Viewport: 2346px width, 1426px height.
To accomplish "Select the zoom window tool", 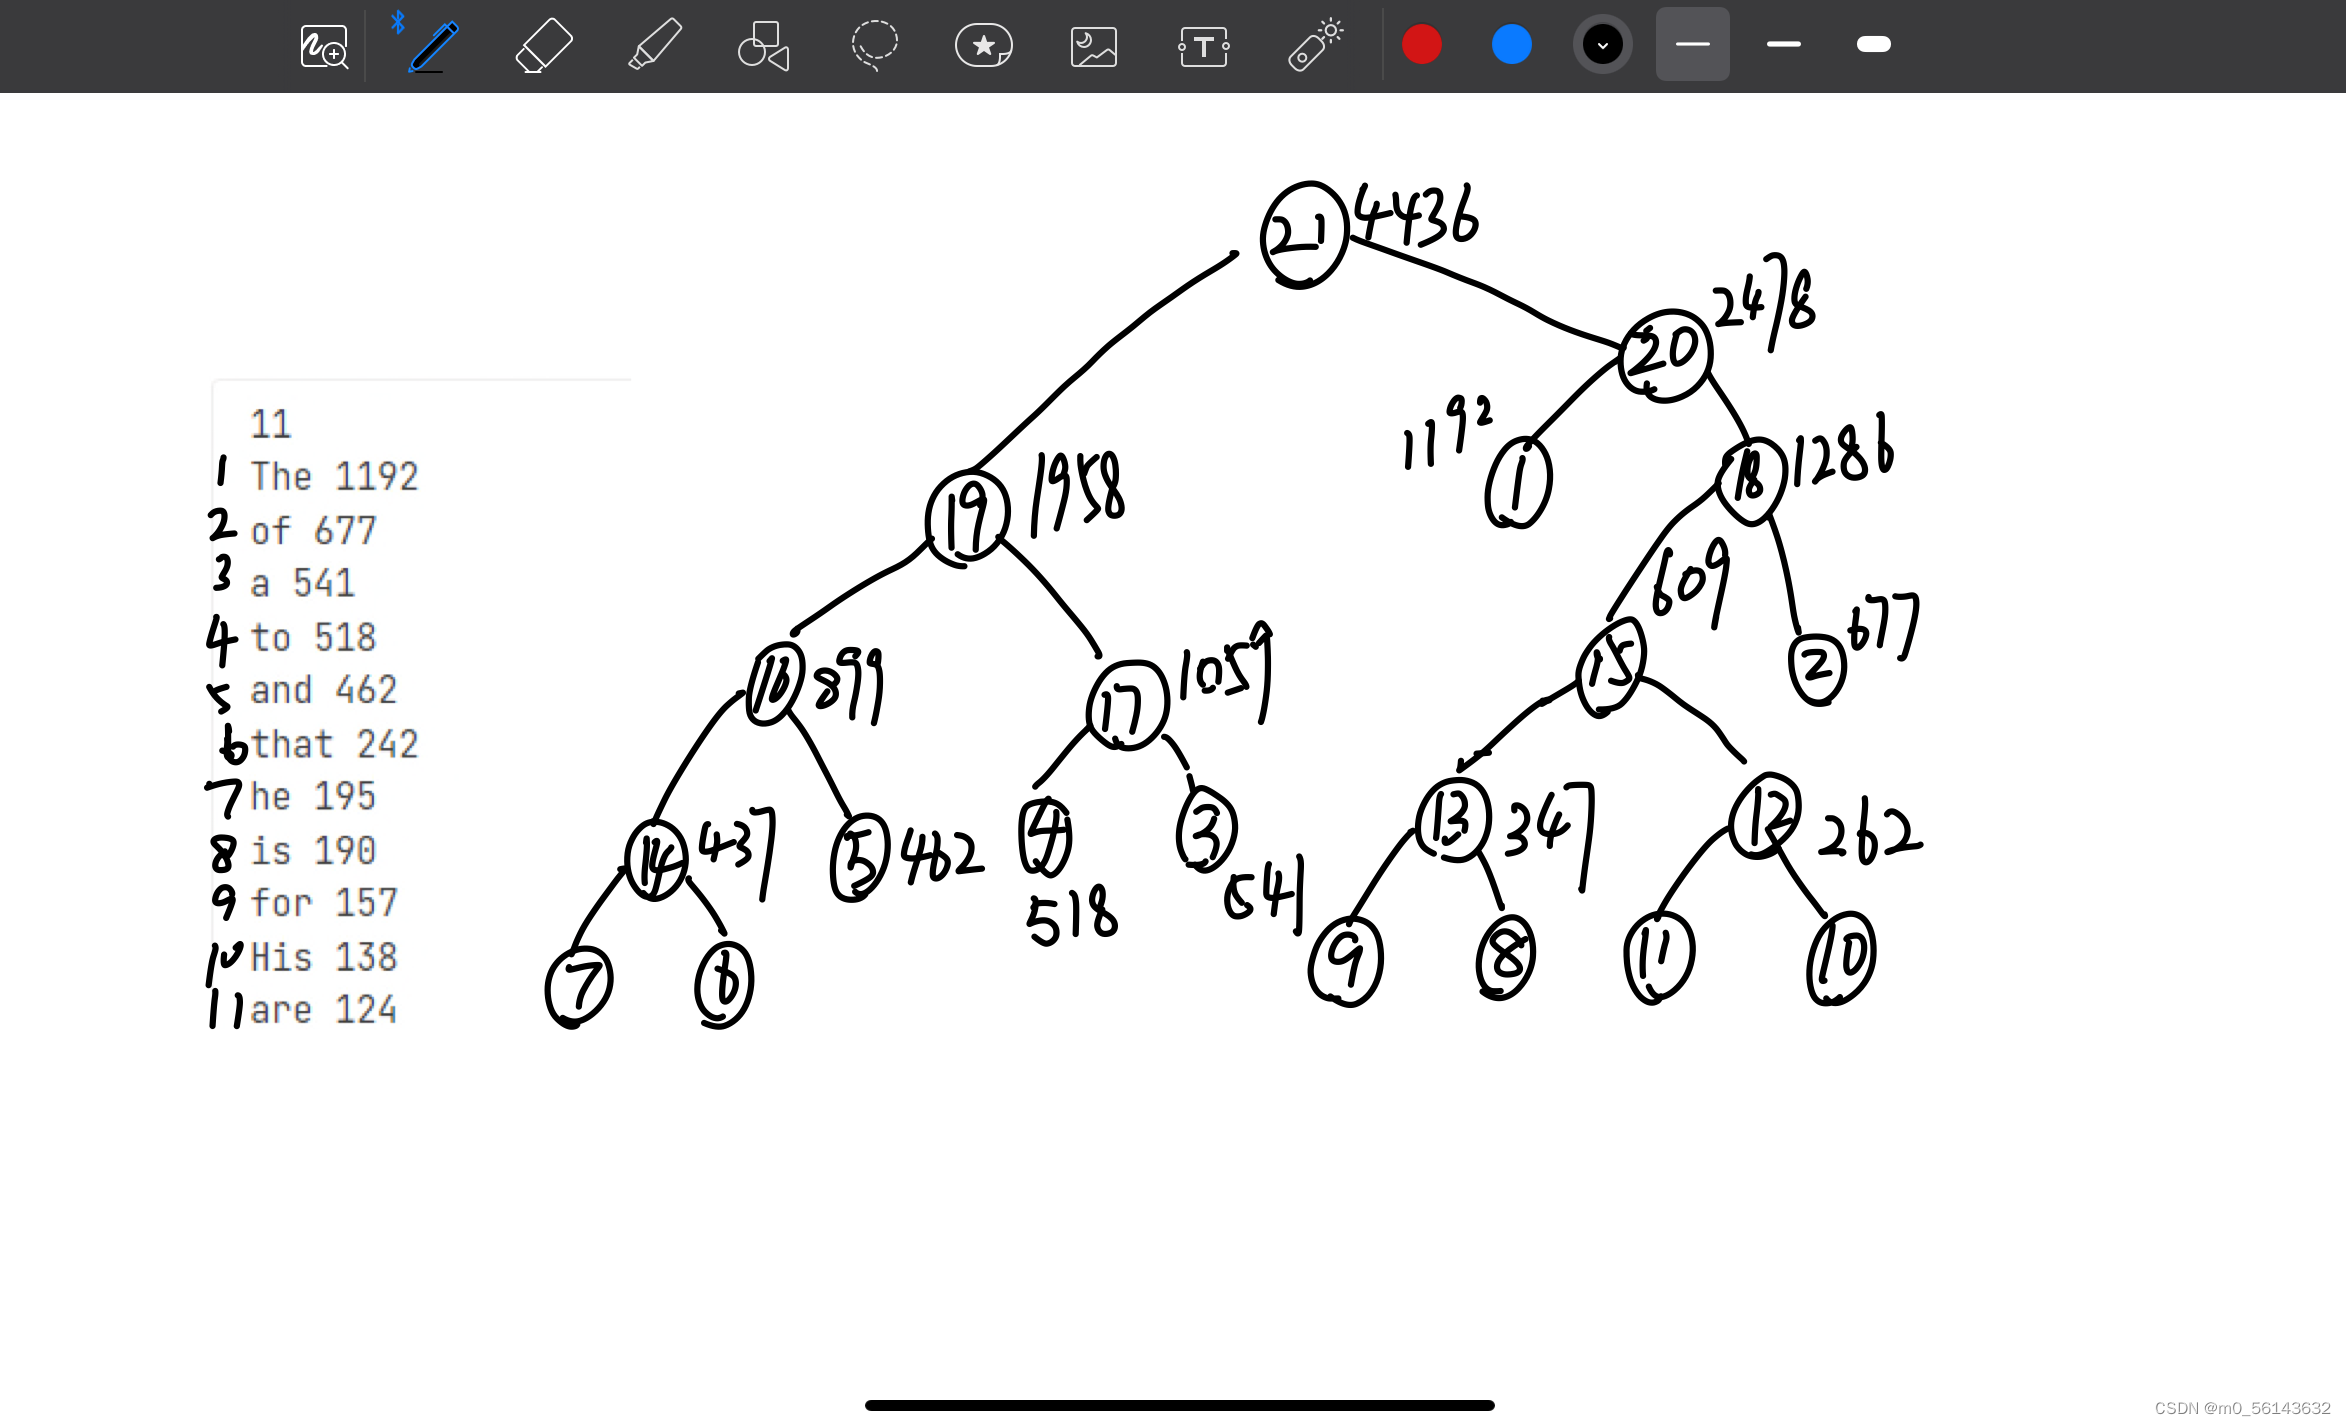I will tap(324, 46).
